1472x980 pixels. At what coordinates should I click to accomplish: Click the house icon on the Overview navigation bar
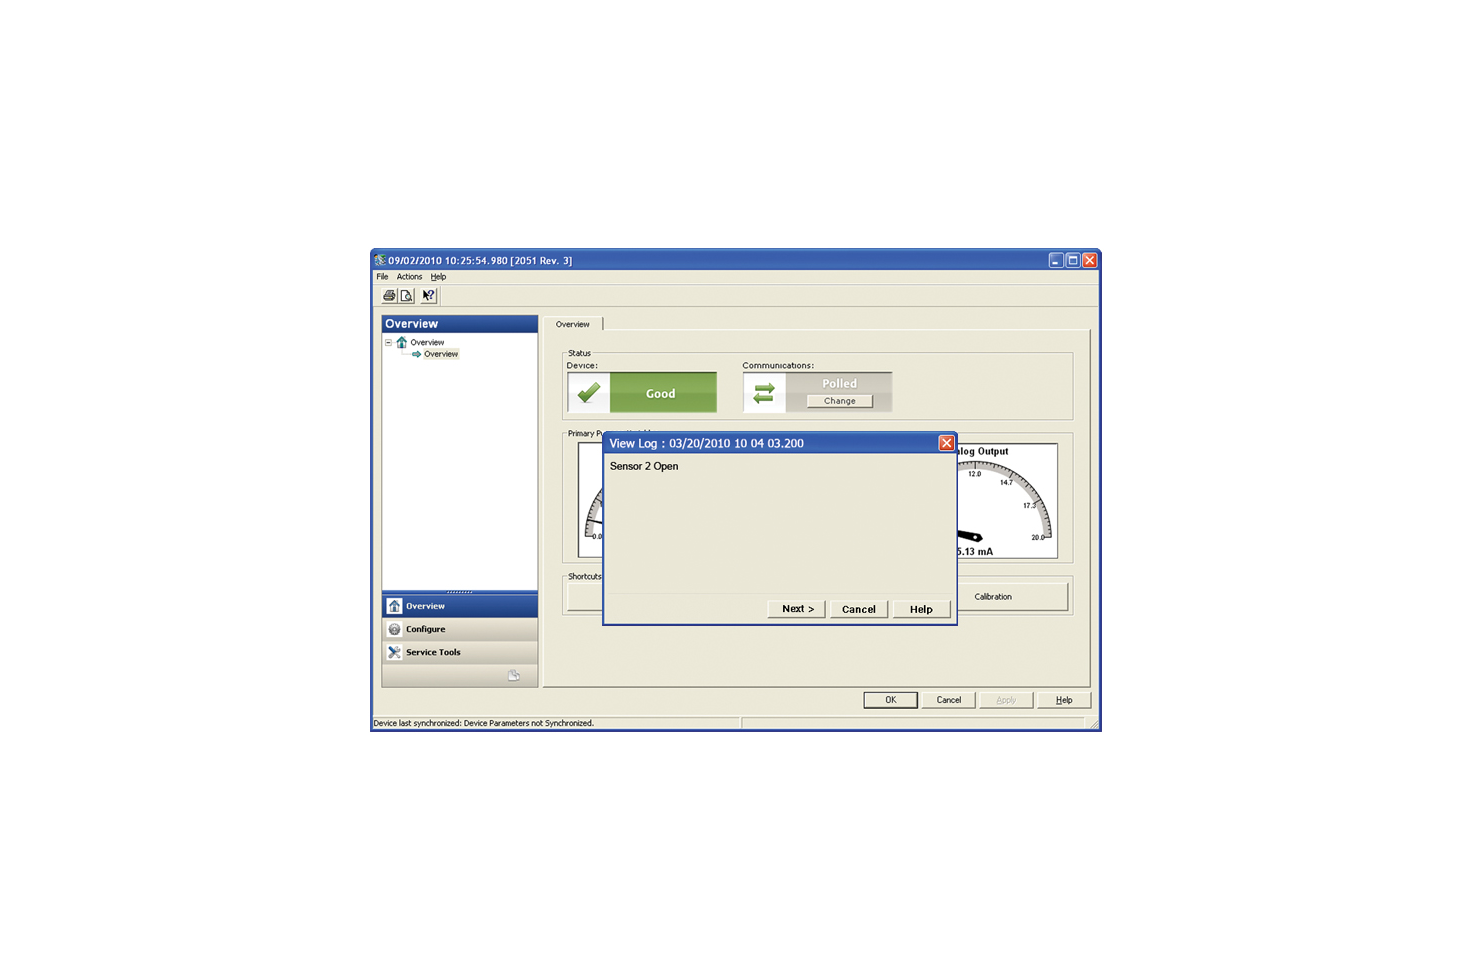point(394,606)
